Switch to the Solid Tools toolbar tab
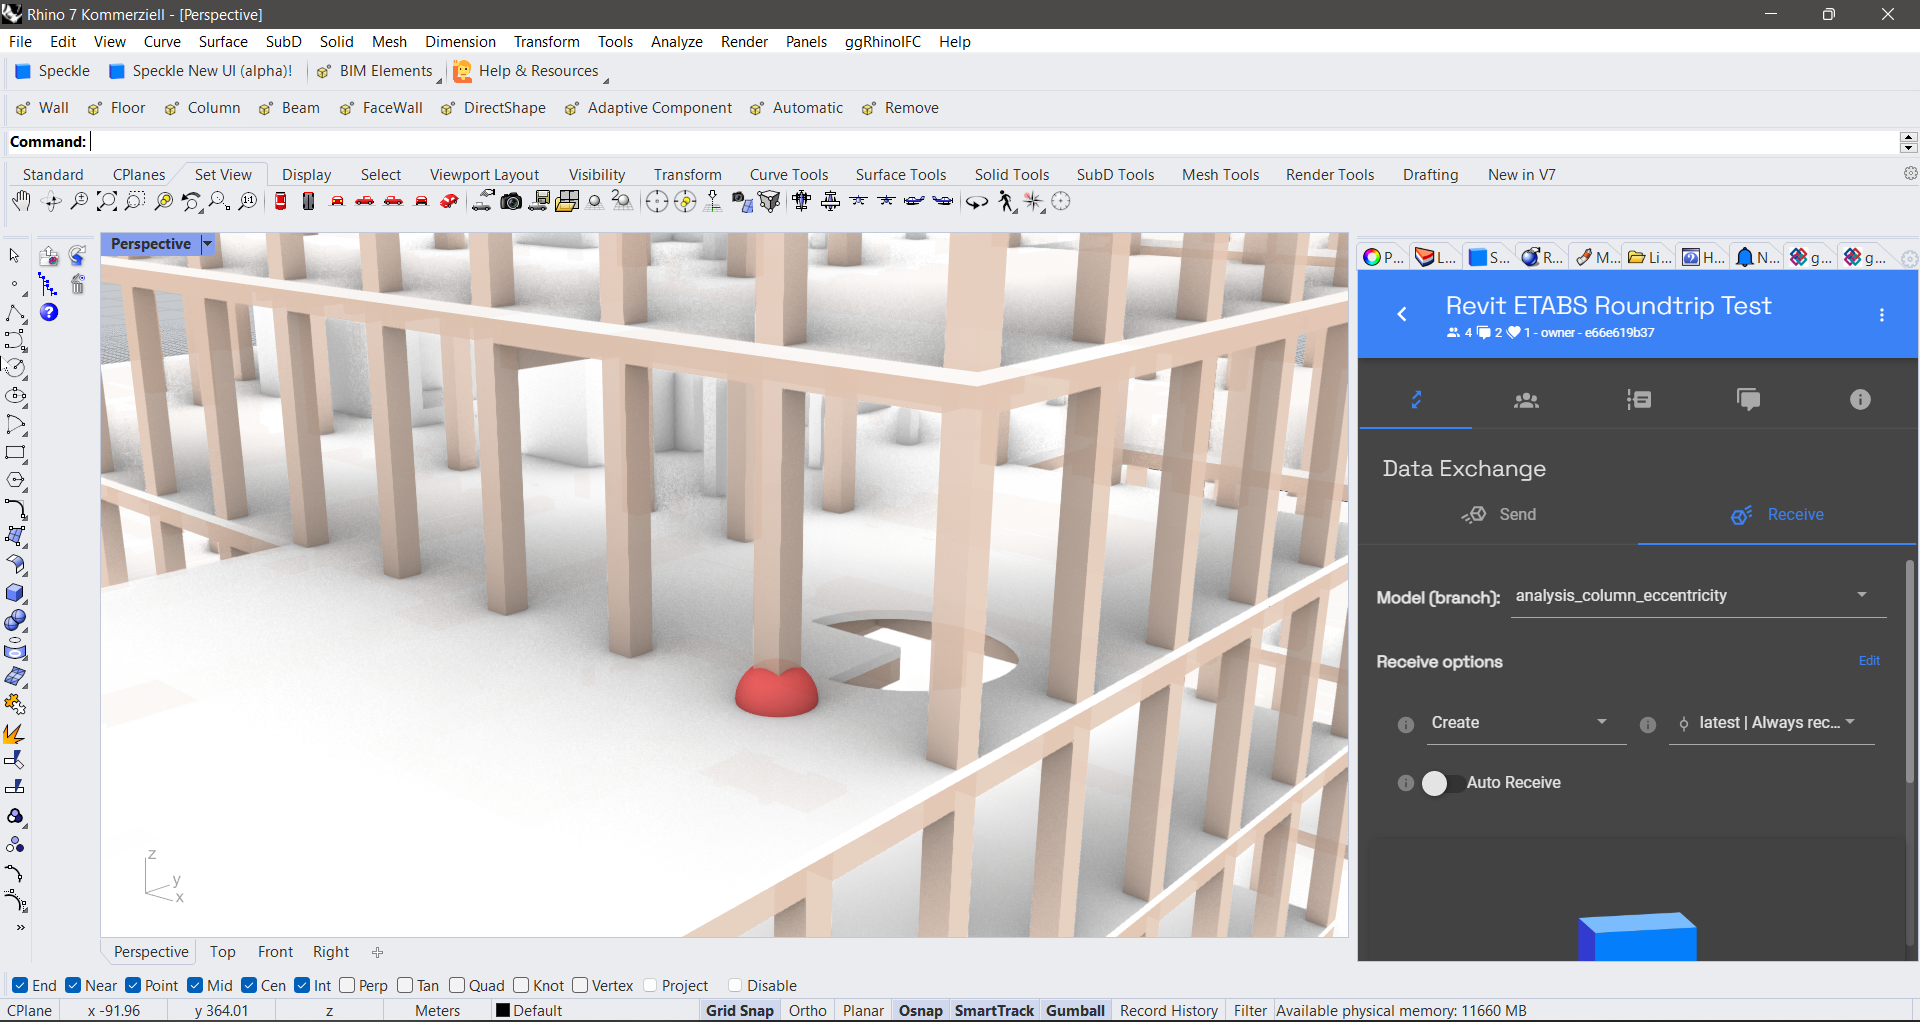The image size is (1920, 1022). [1012, 175]
